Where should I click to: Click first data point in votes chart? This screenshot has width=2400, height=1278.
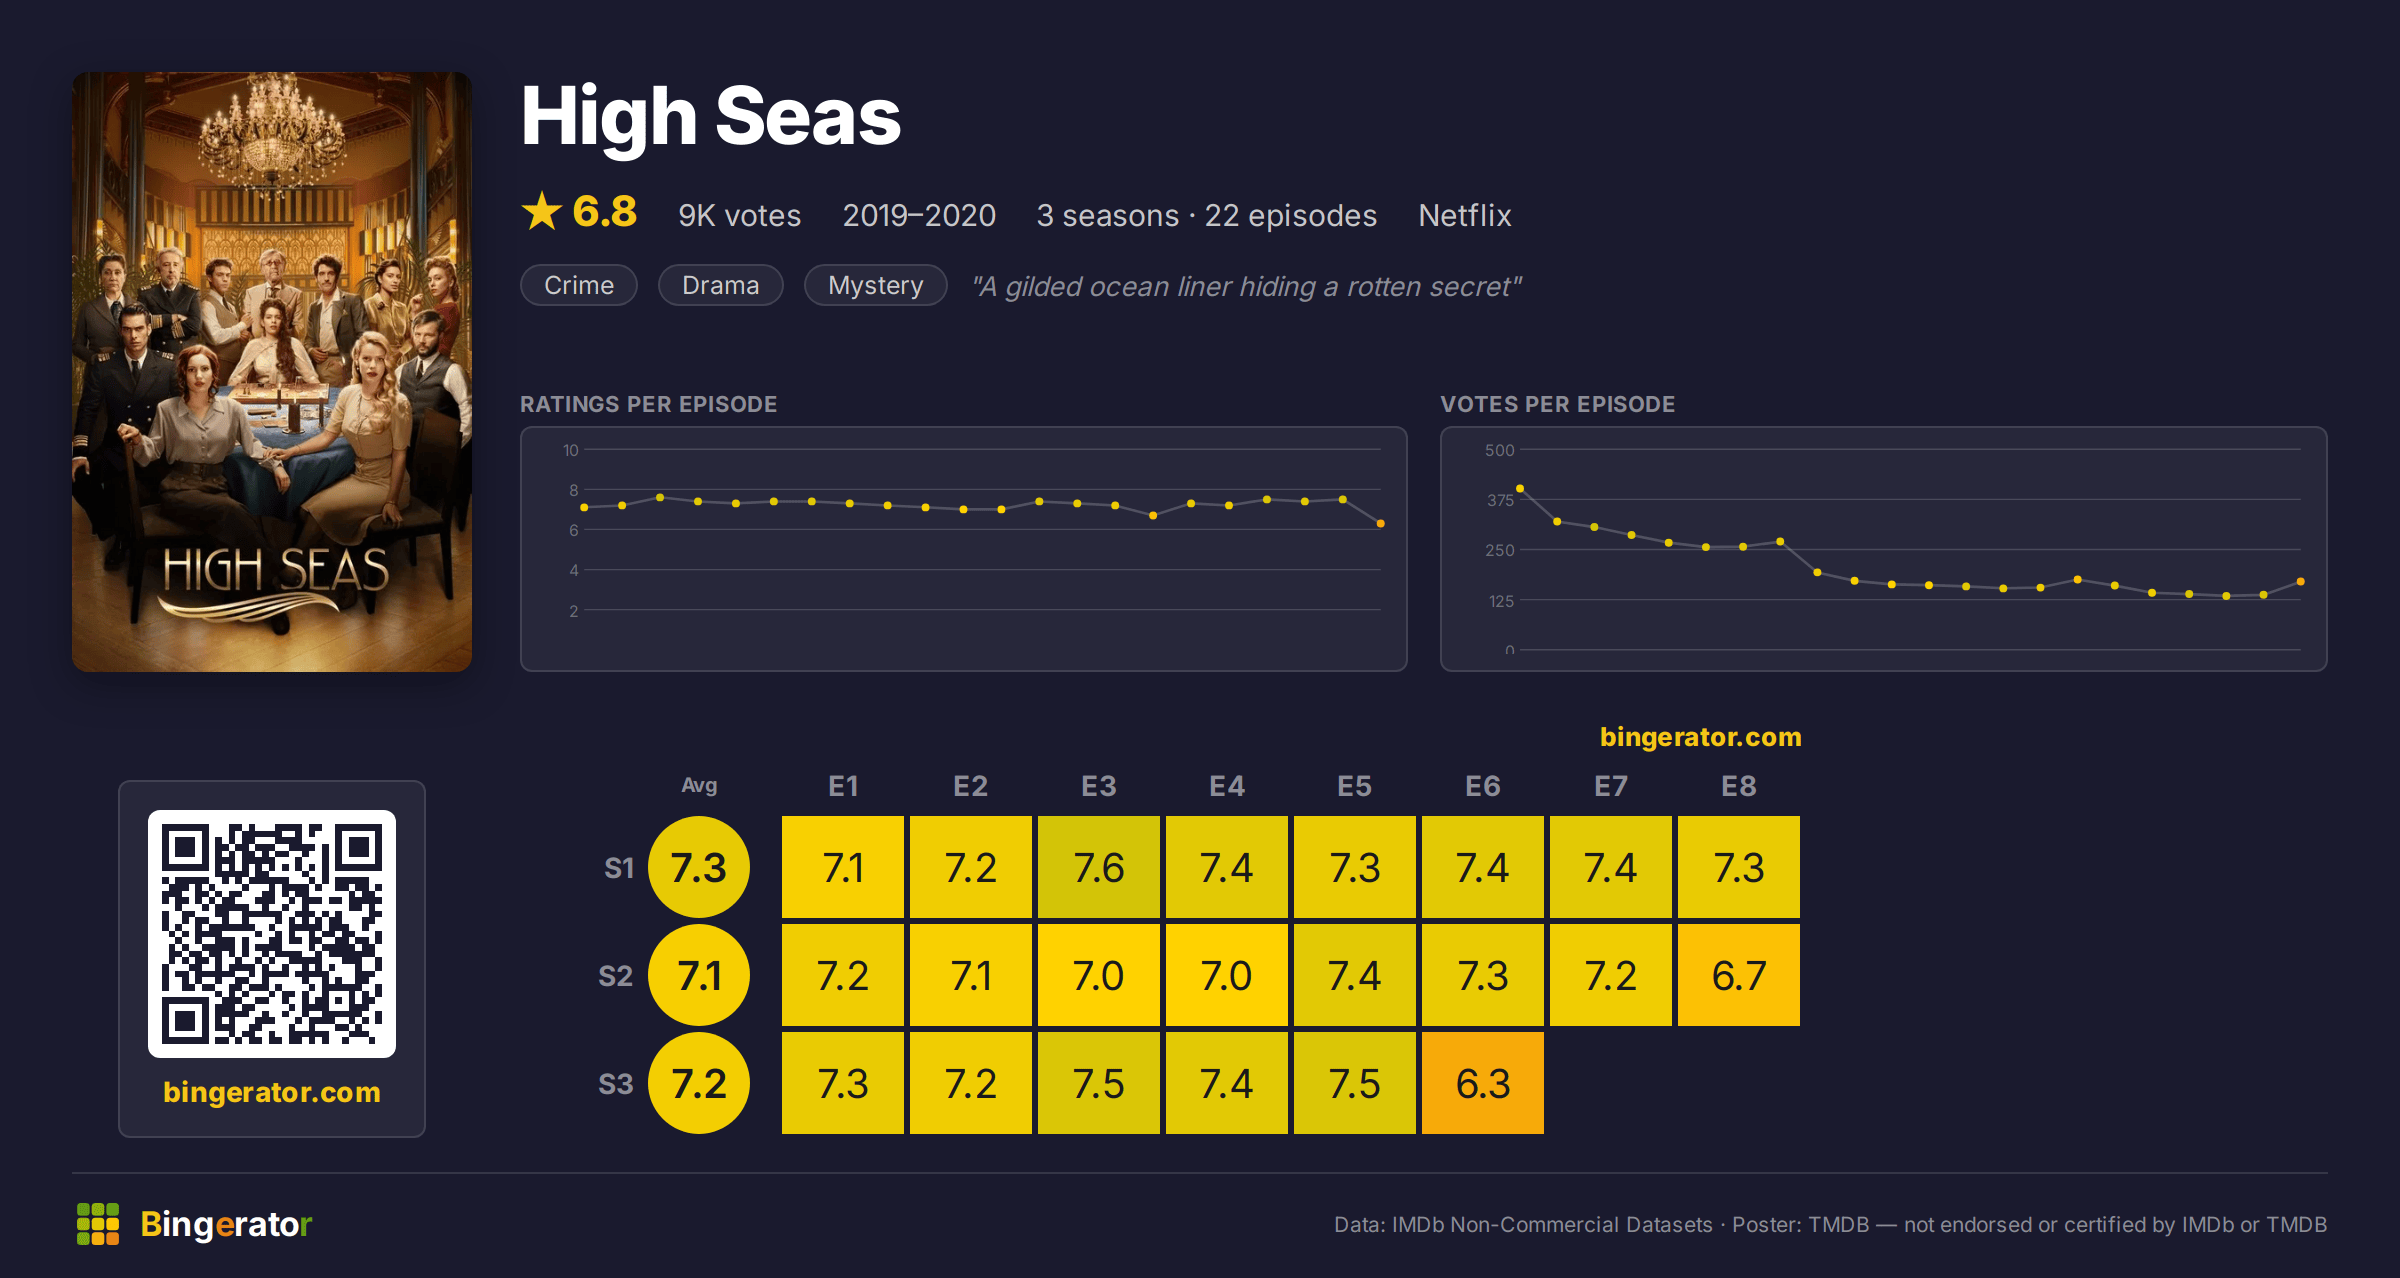(x=1520, y=488)
